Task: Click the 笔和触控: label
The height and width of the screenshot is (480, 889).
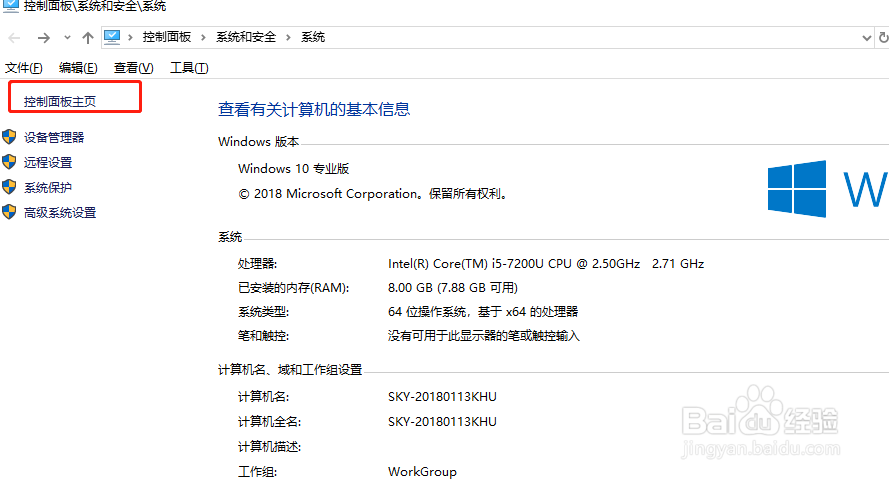Action: click(264, 336)
